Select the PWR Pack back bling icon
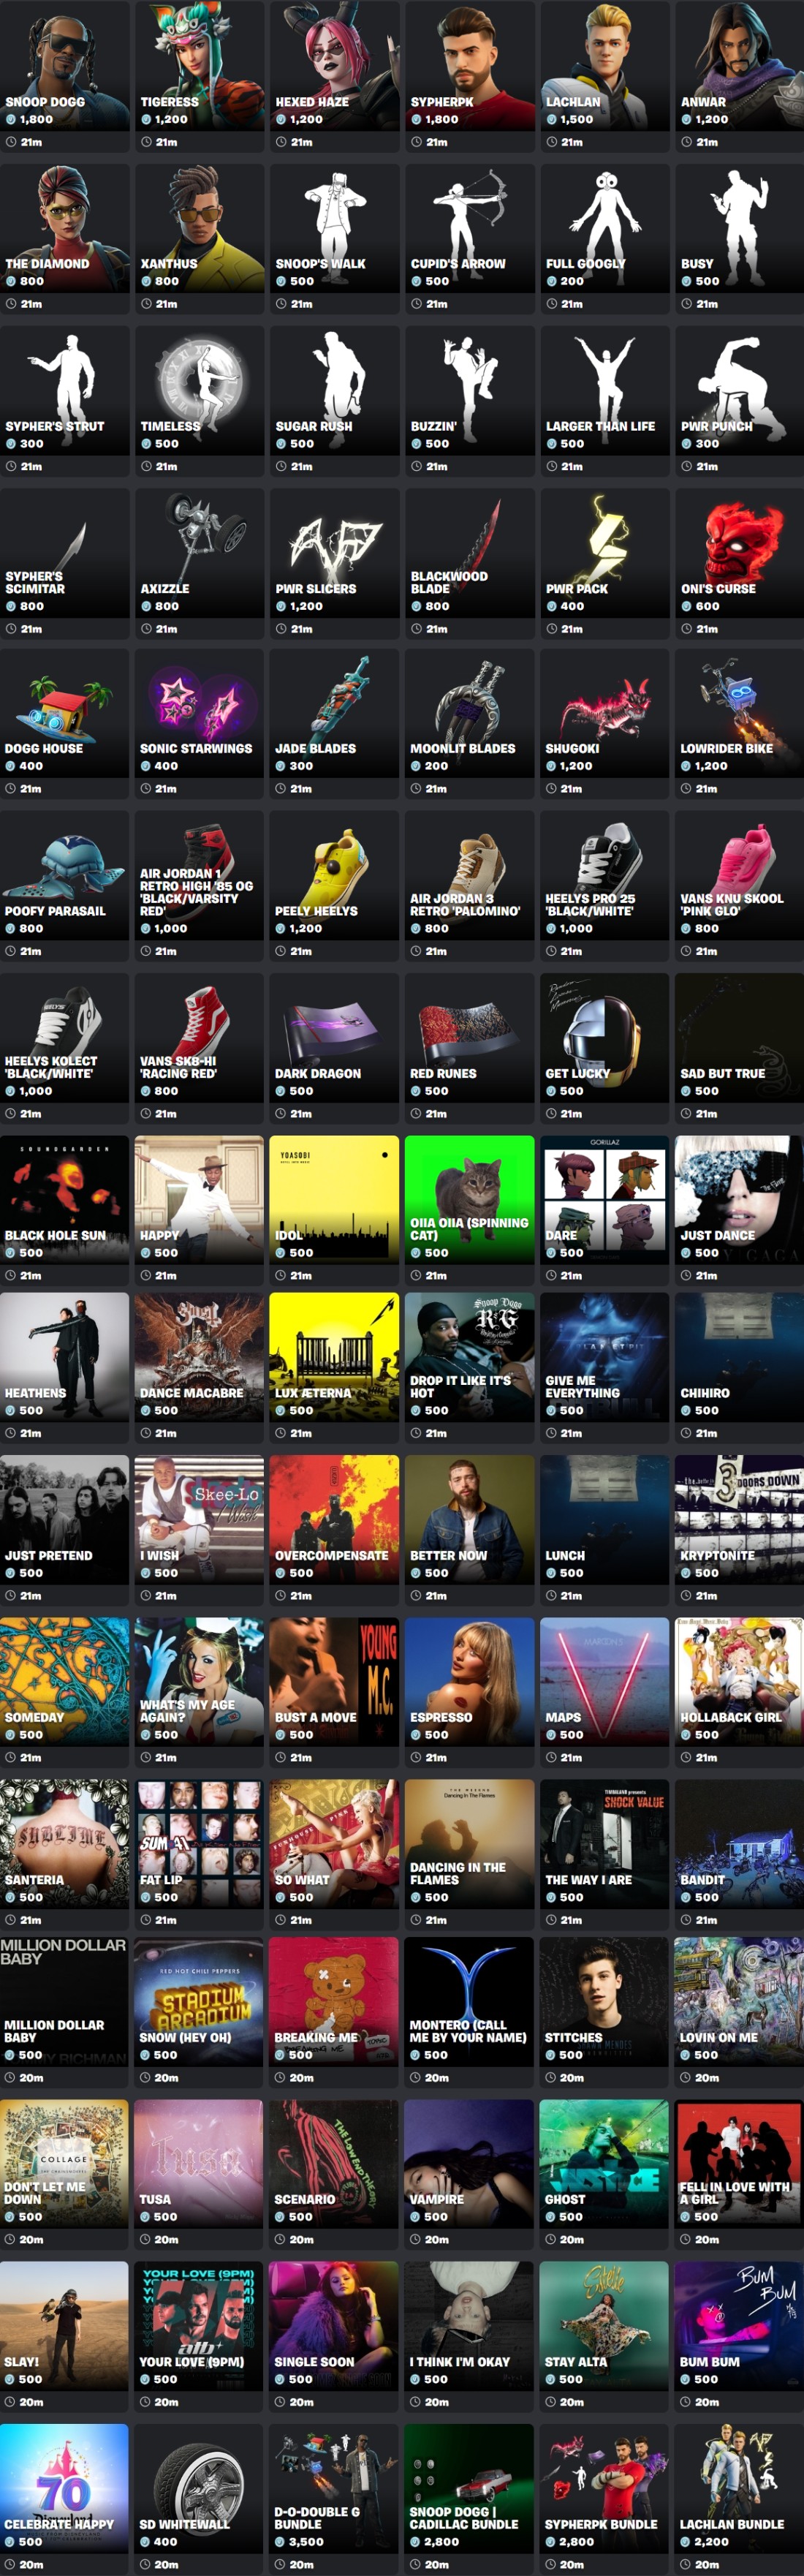The width and height of the screenshot is (804, 2576). [605, 553]
